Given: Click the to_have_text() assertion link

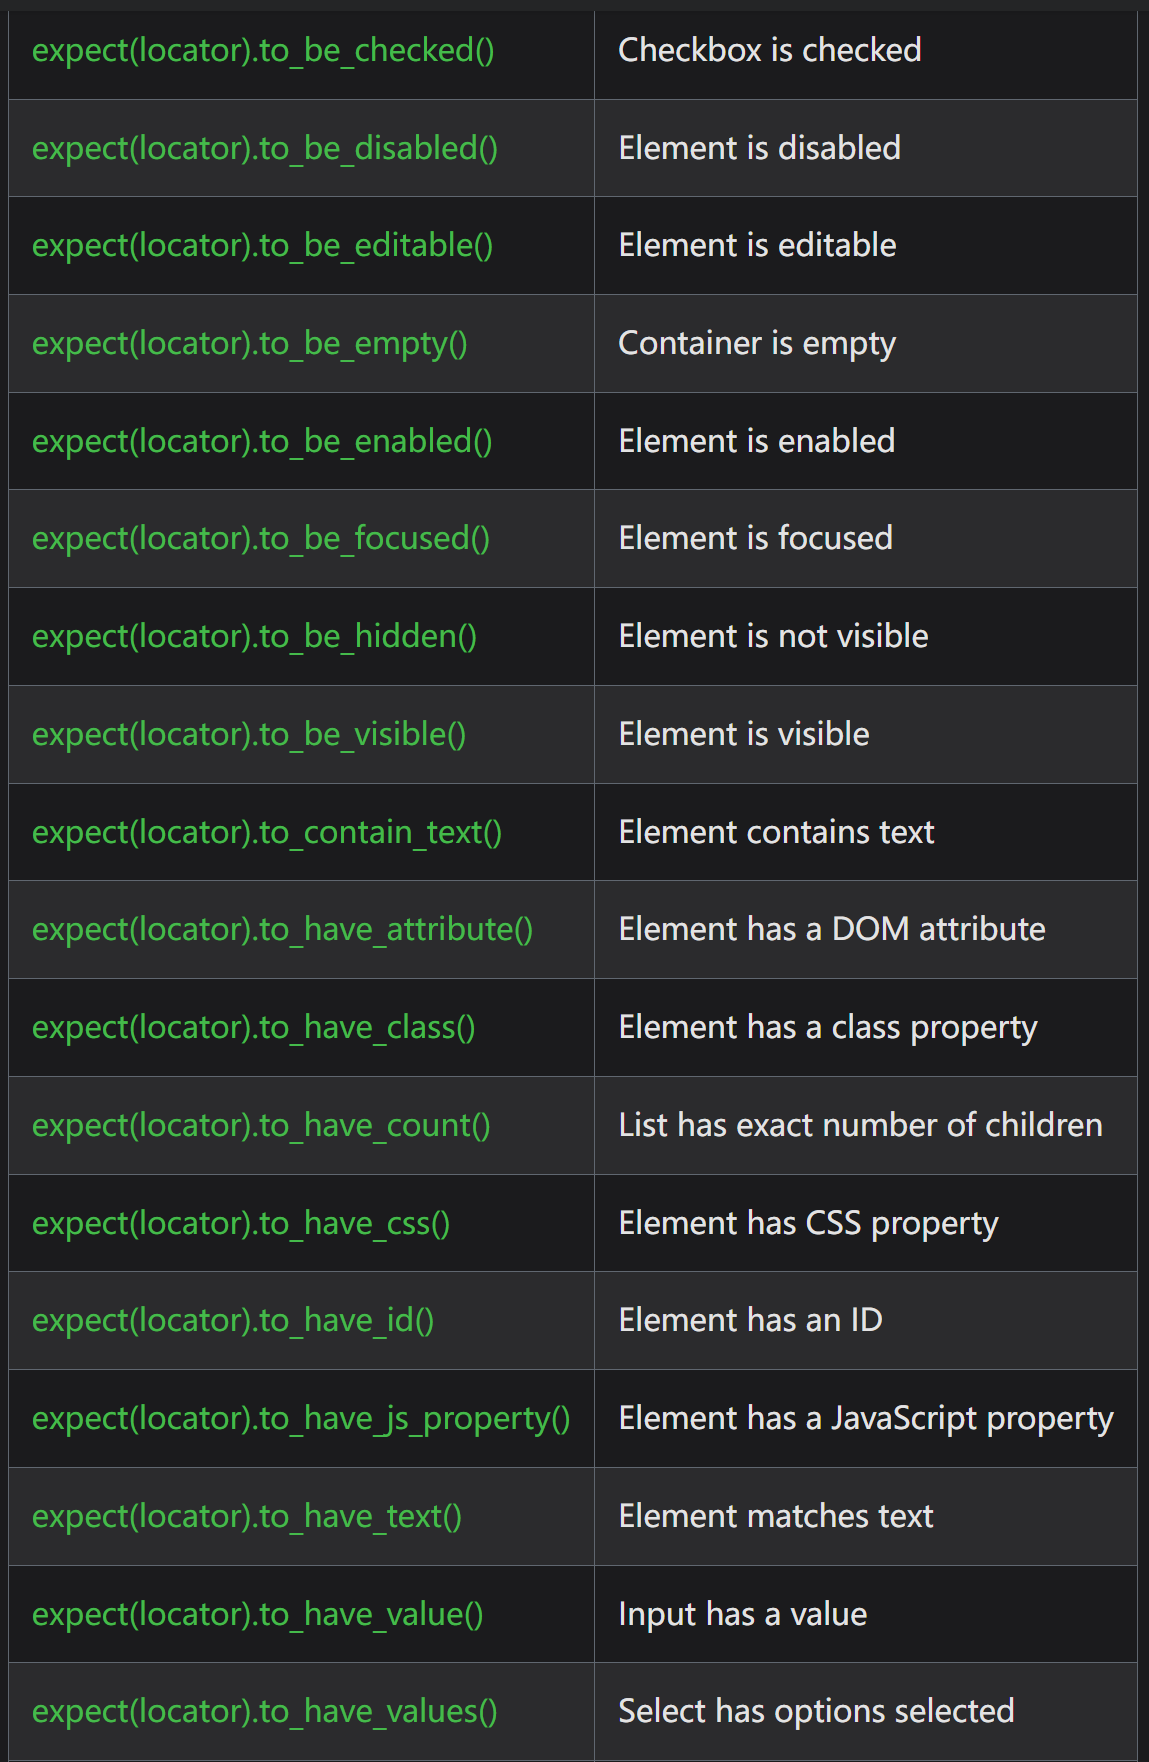Looking at the screenshot, I should pos(247,1516).
